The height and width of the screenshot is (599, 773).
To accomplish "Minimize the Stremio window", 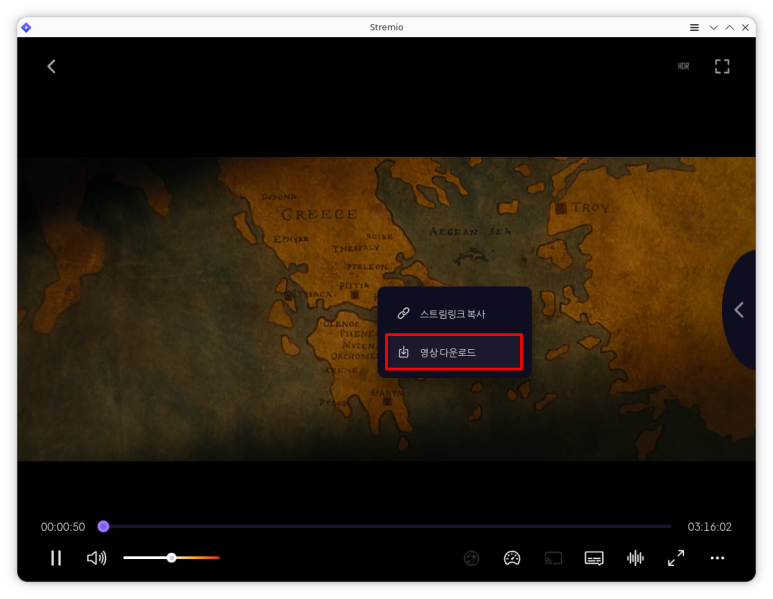I will (x=713, y=28).
